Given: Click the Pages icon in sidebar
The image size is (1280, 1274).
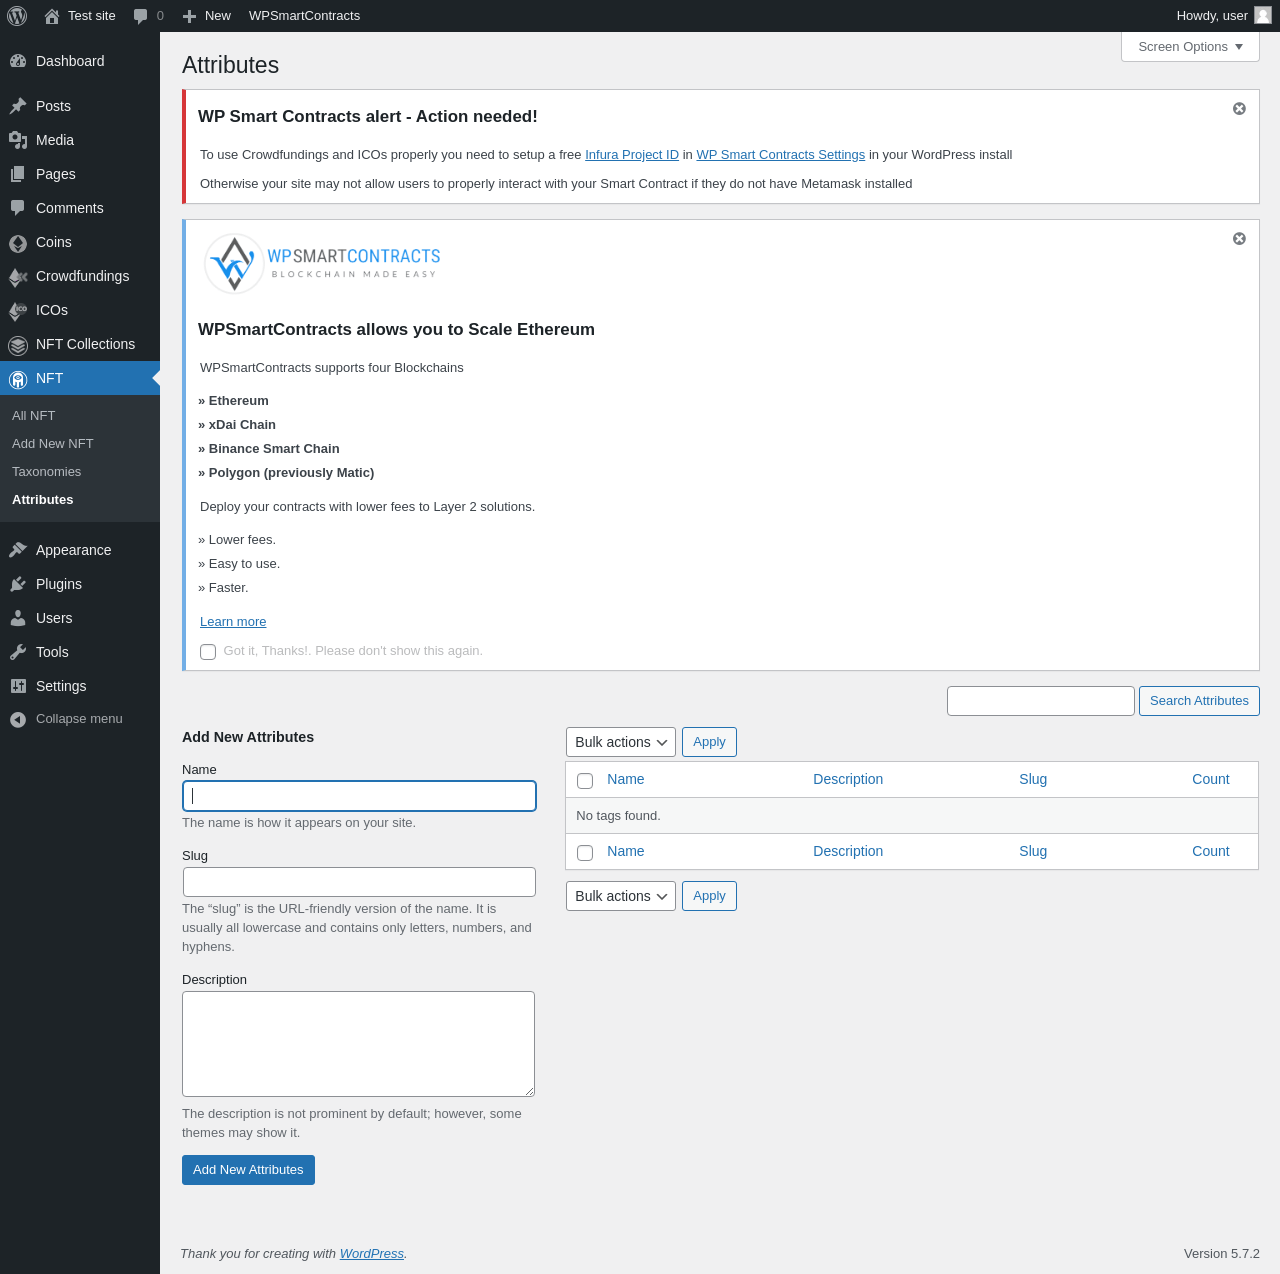Looking at the screenshot, I should click(18, 174).
